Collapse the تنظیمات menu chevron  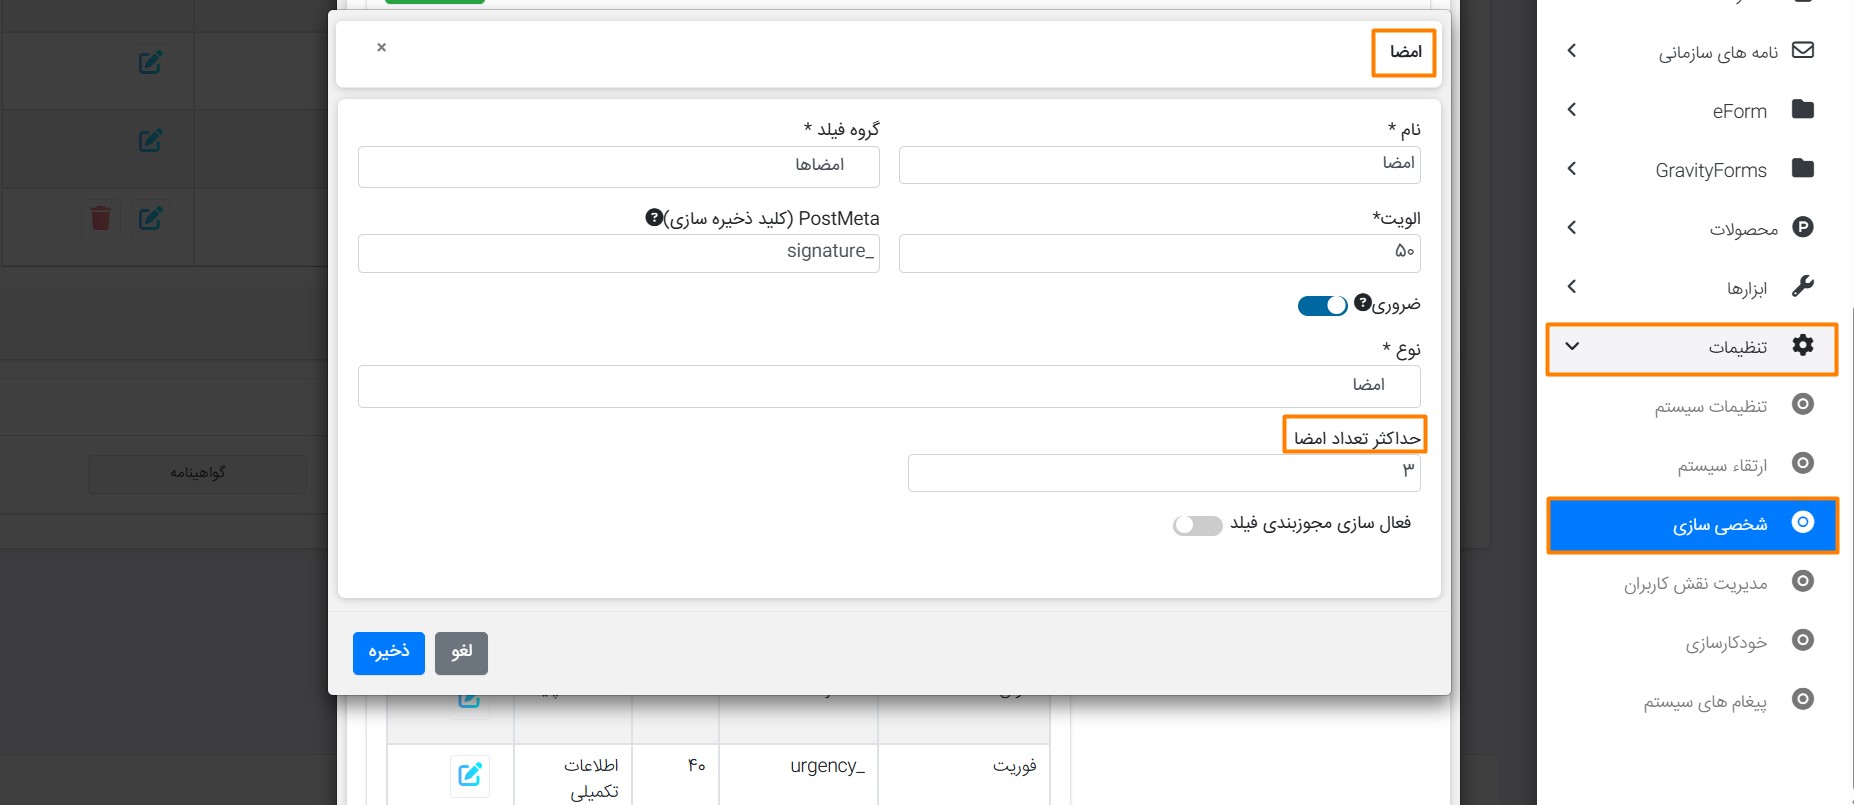click(1572, 346)
